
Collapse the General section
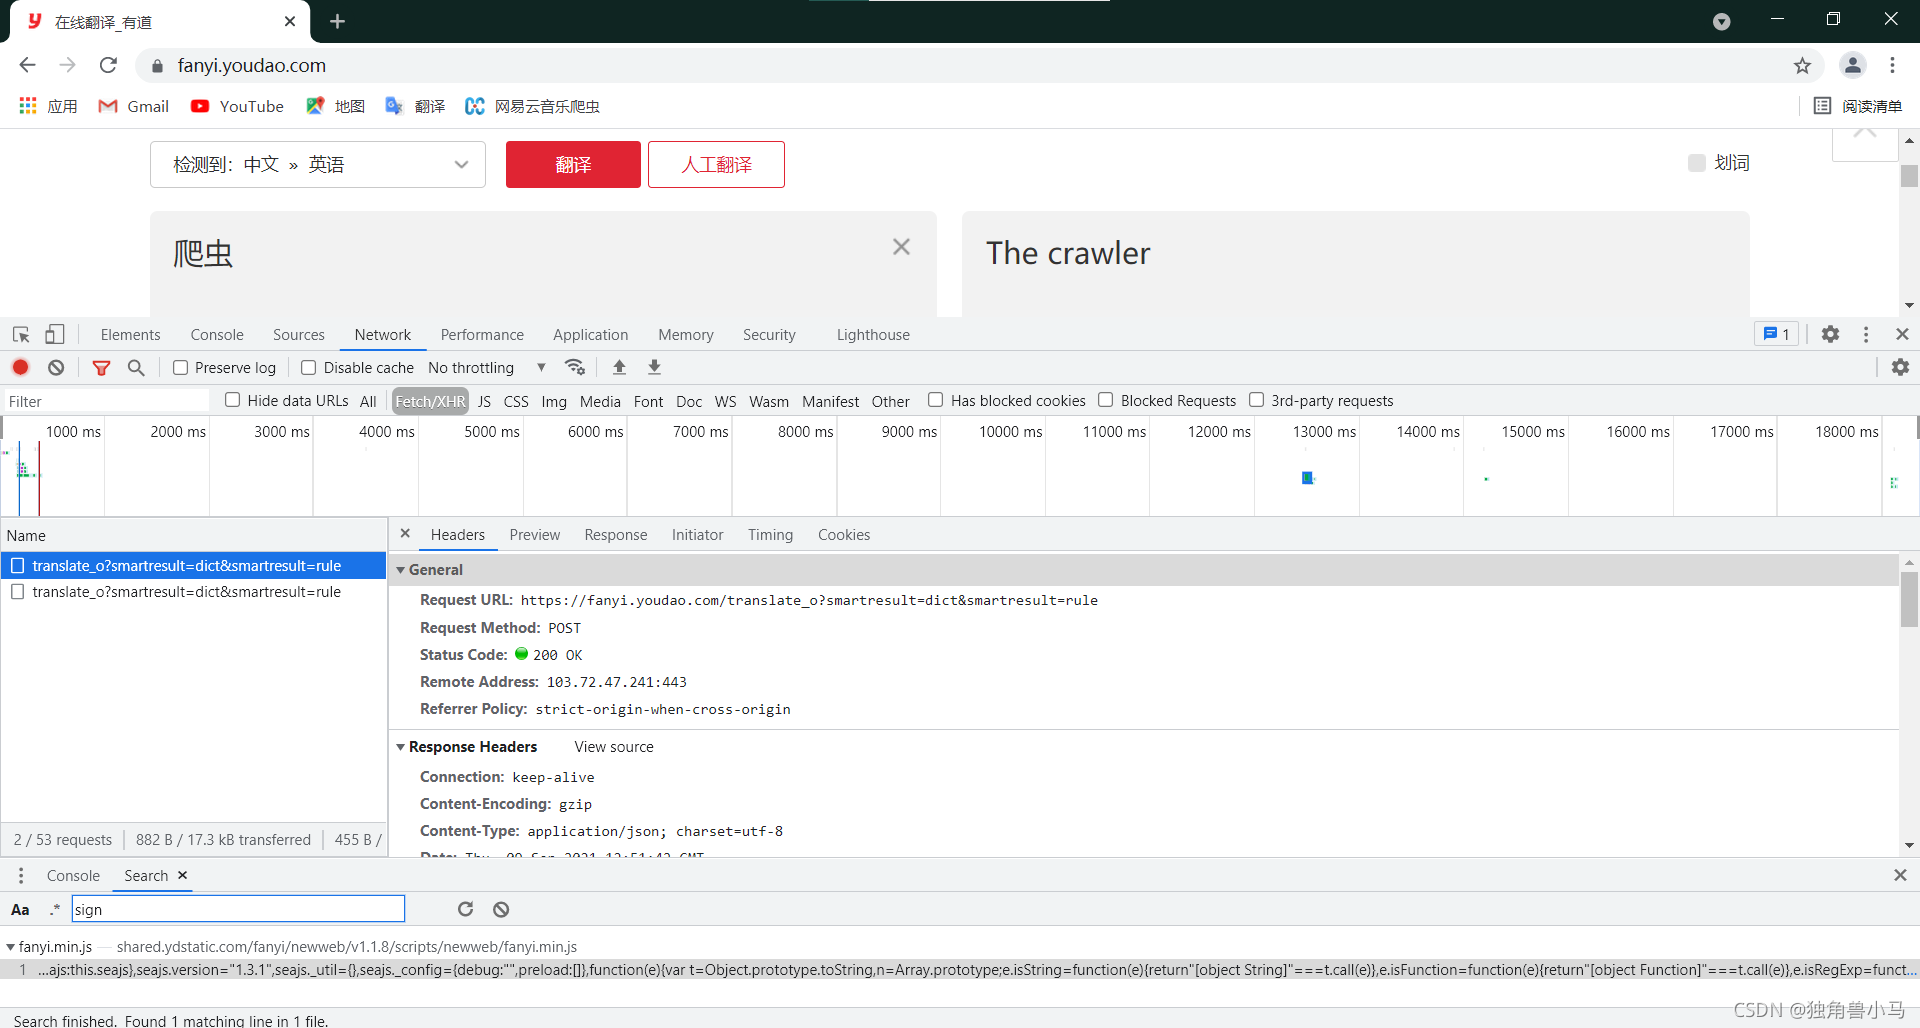point(401,570)
